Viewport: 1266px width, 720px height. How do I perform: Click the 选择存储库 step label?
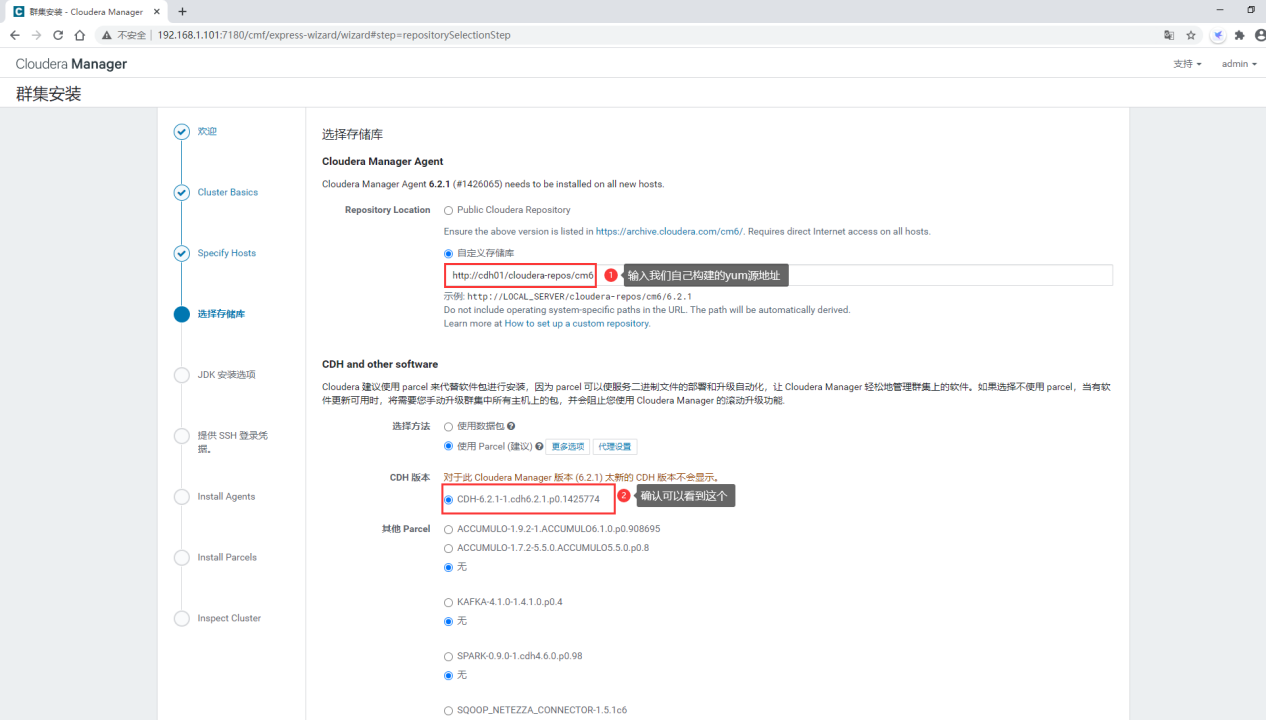point(221,314)
